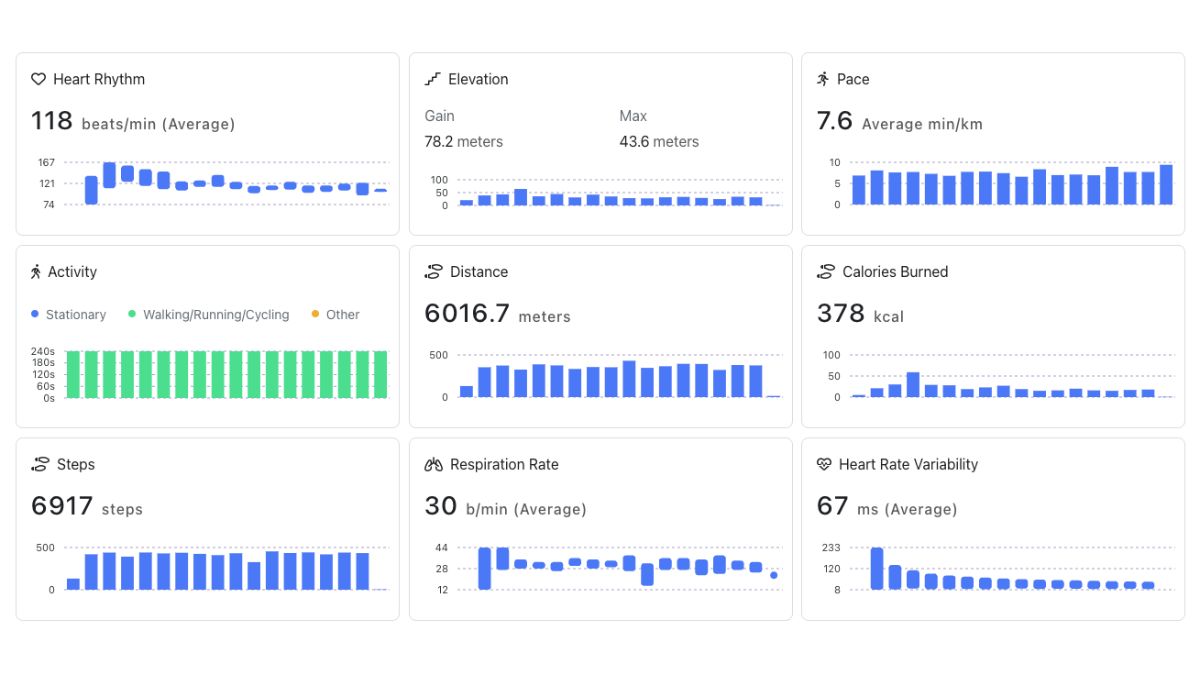Screen dimensions: 1200x675
Task: Click the walking person icon on Activity card
Action: click(x=38, y=271)
